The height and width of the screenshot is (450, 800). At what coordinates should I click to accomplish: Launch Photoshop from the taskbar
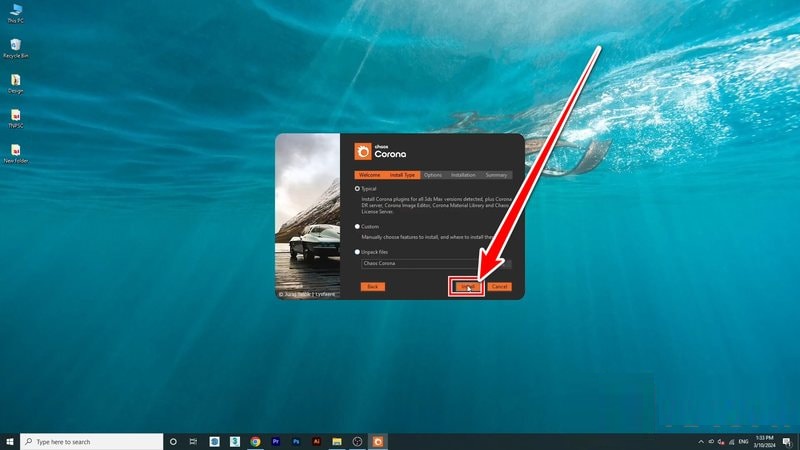click(296, 442)
